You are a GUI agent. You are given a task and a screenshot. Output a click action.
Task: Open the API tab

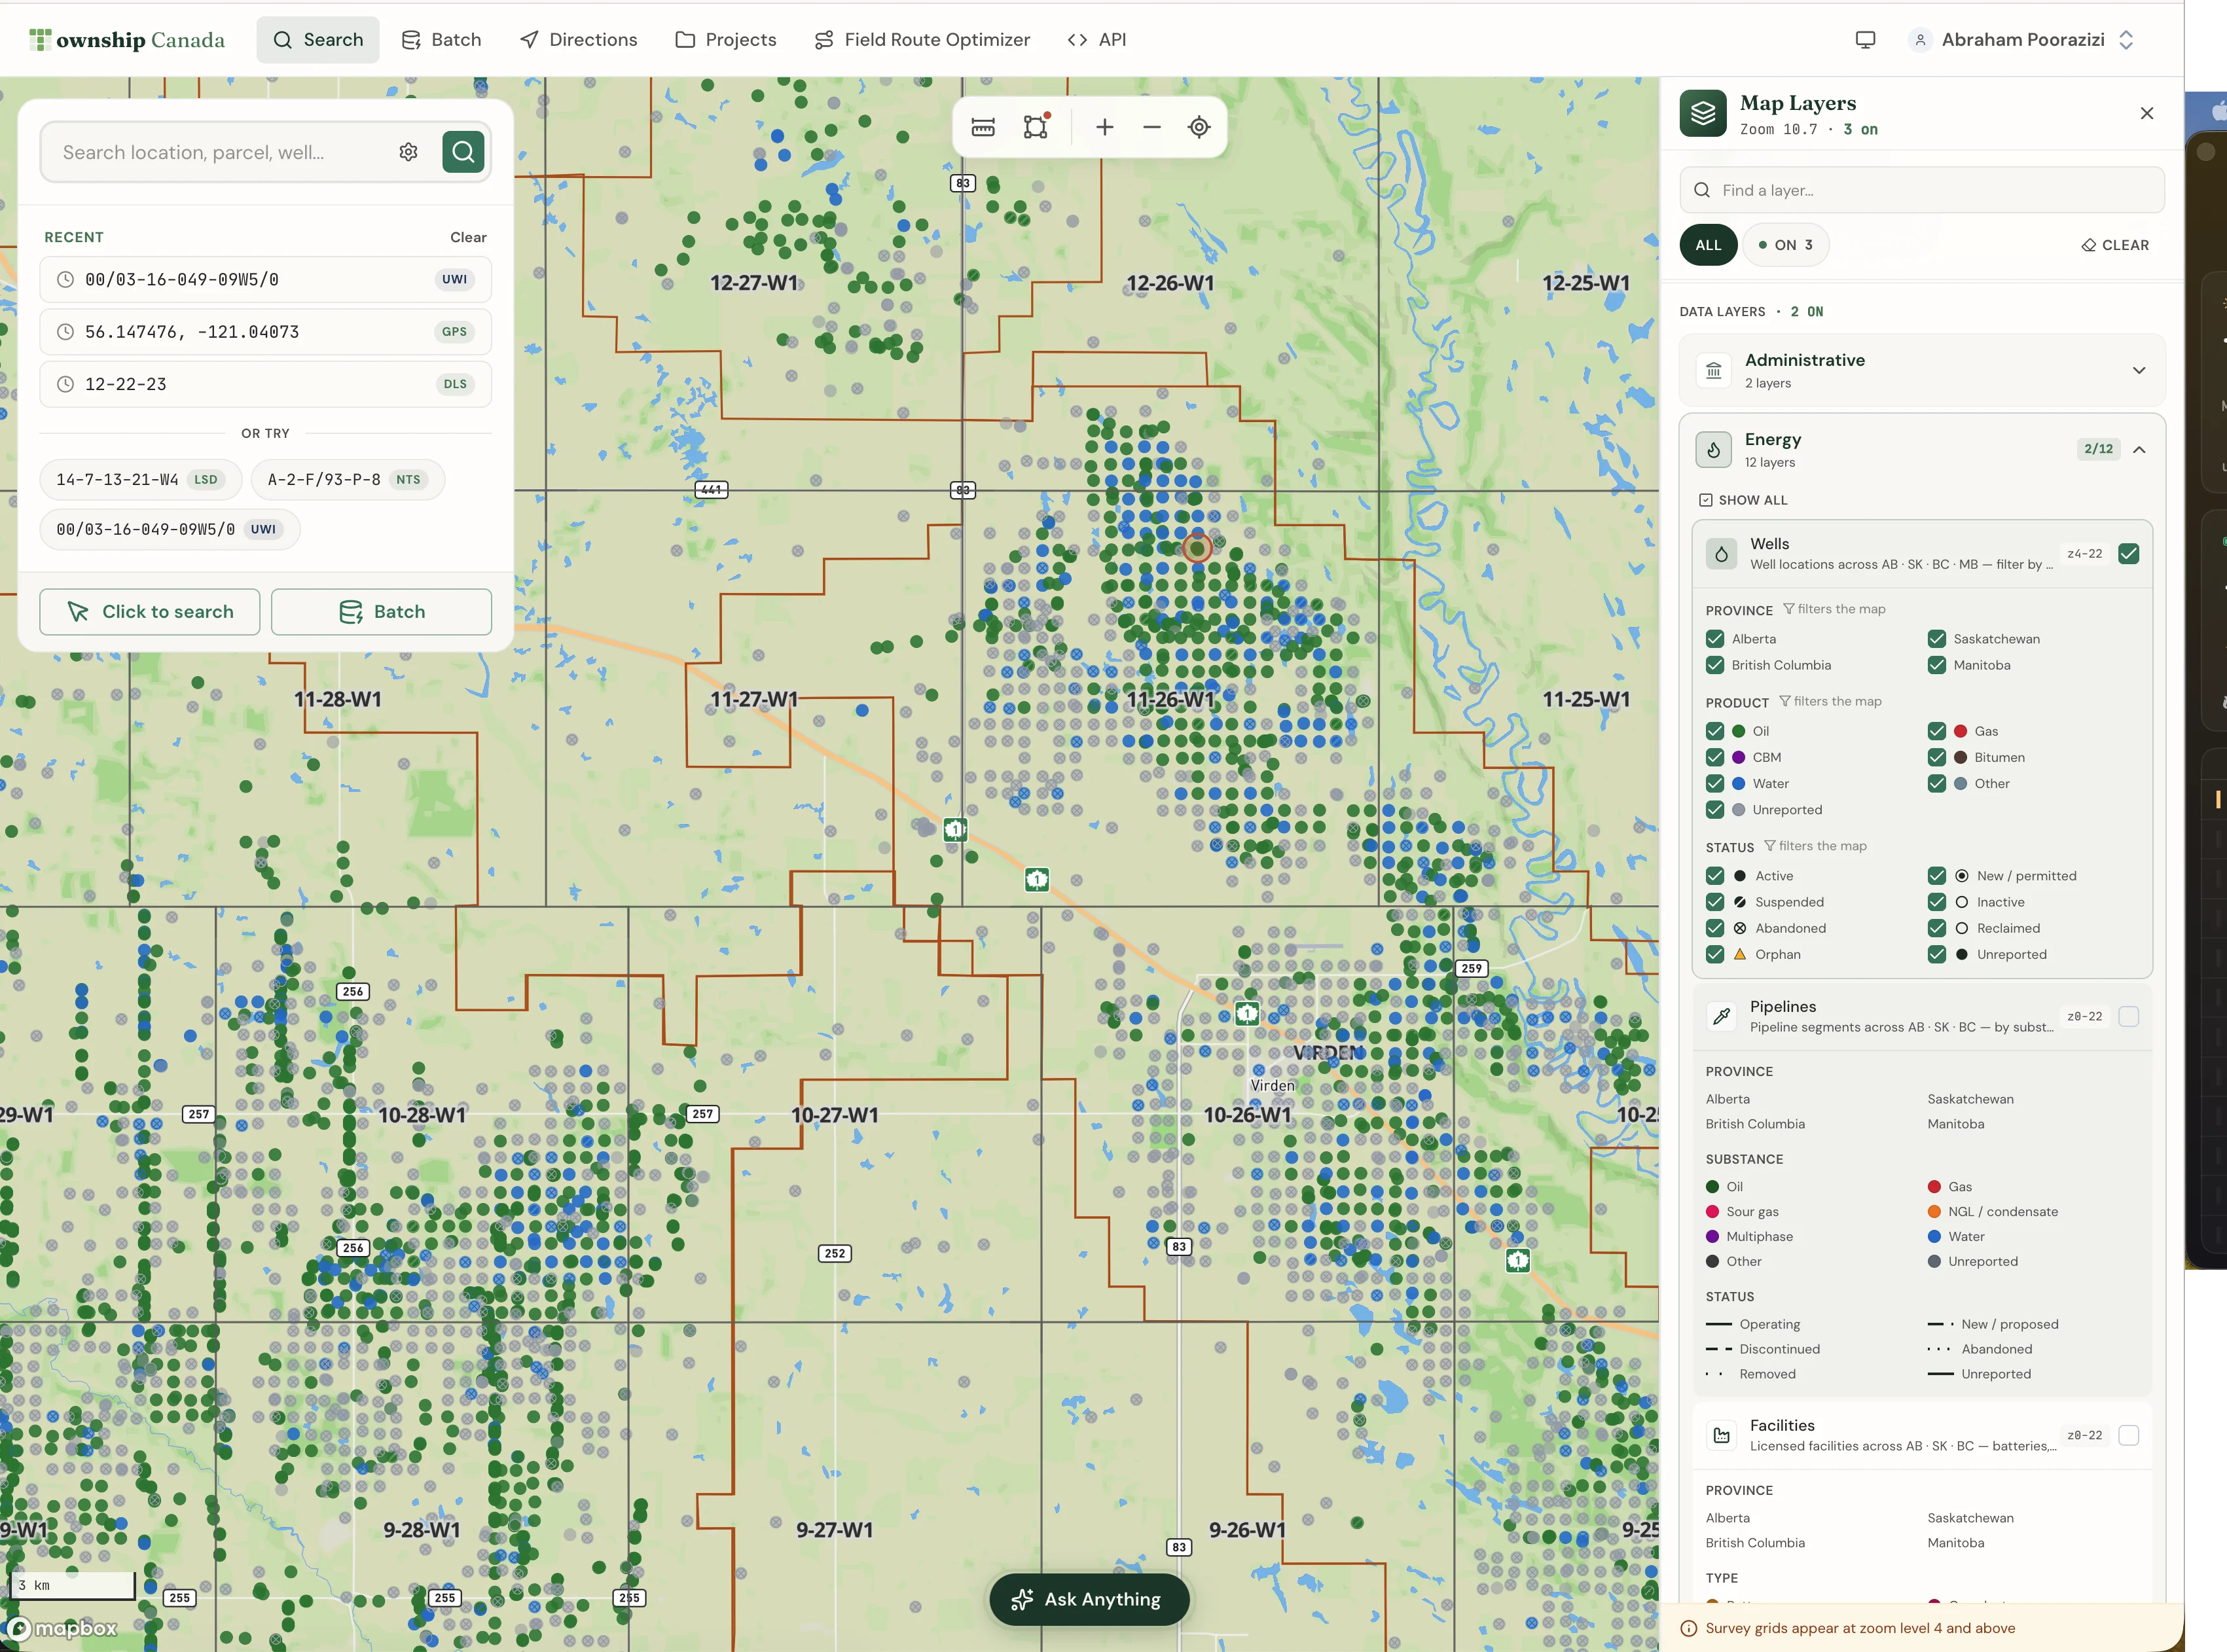(1097, 40)
